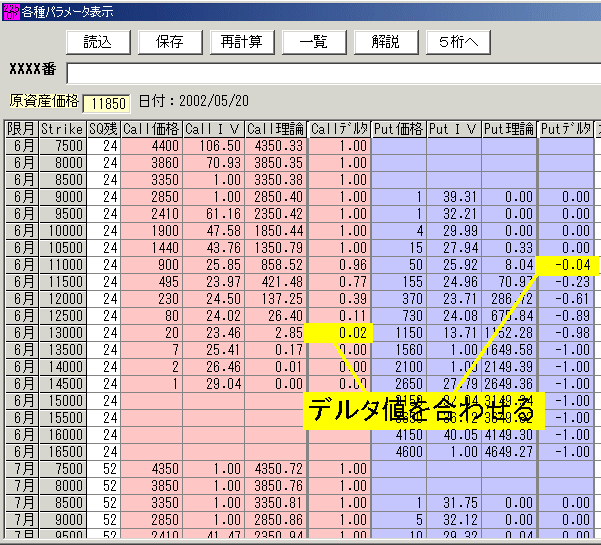
Task: Select the Put価格 column header
Action: coord(399,129)
